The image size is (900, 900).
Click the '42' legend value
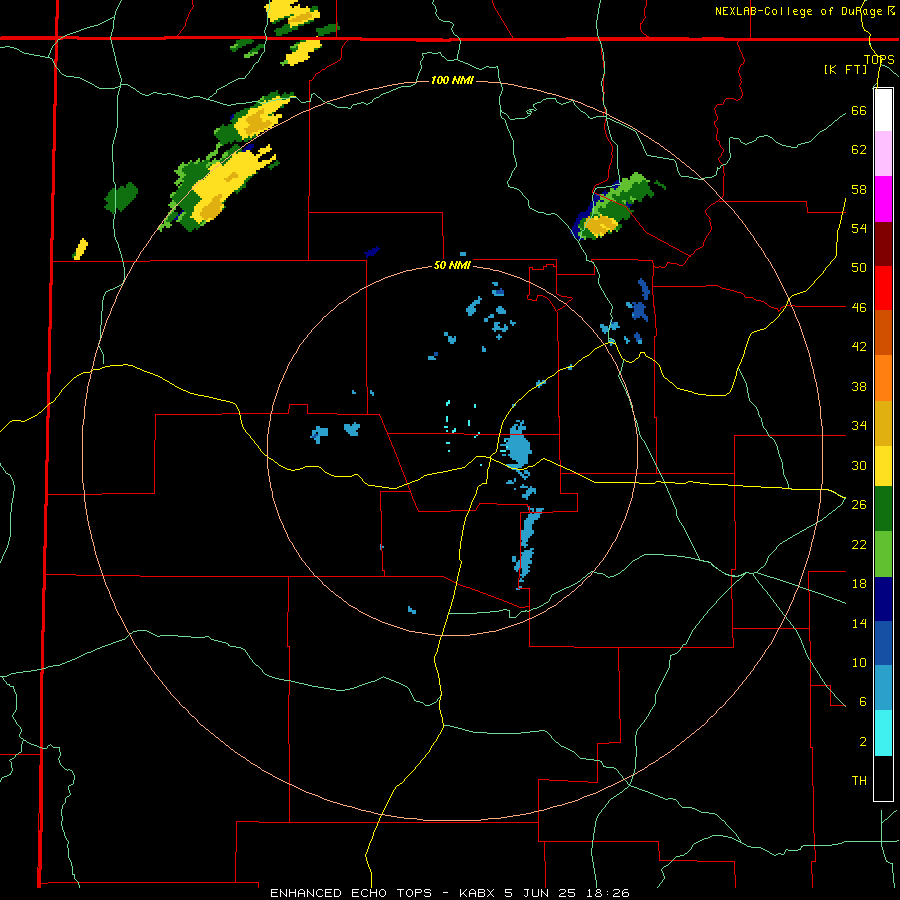pos(859,347)
